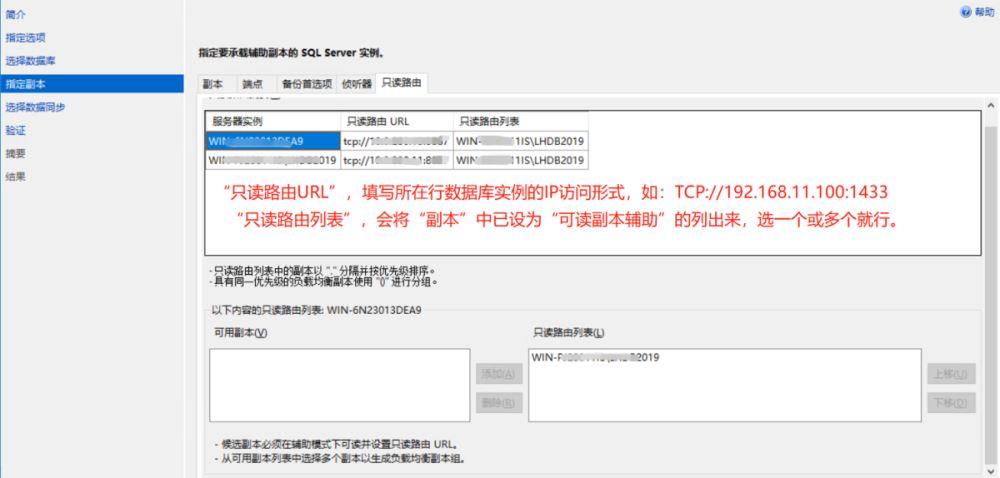1000x478 pixels.
Task: Click the scrollbar up arrow
Action: 991,105
